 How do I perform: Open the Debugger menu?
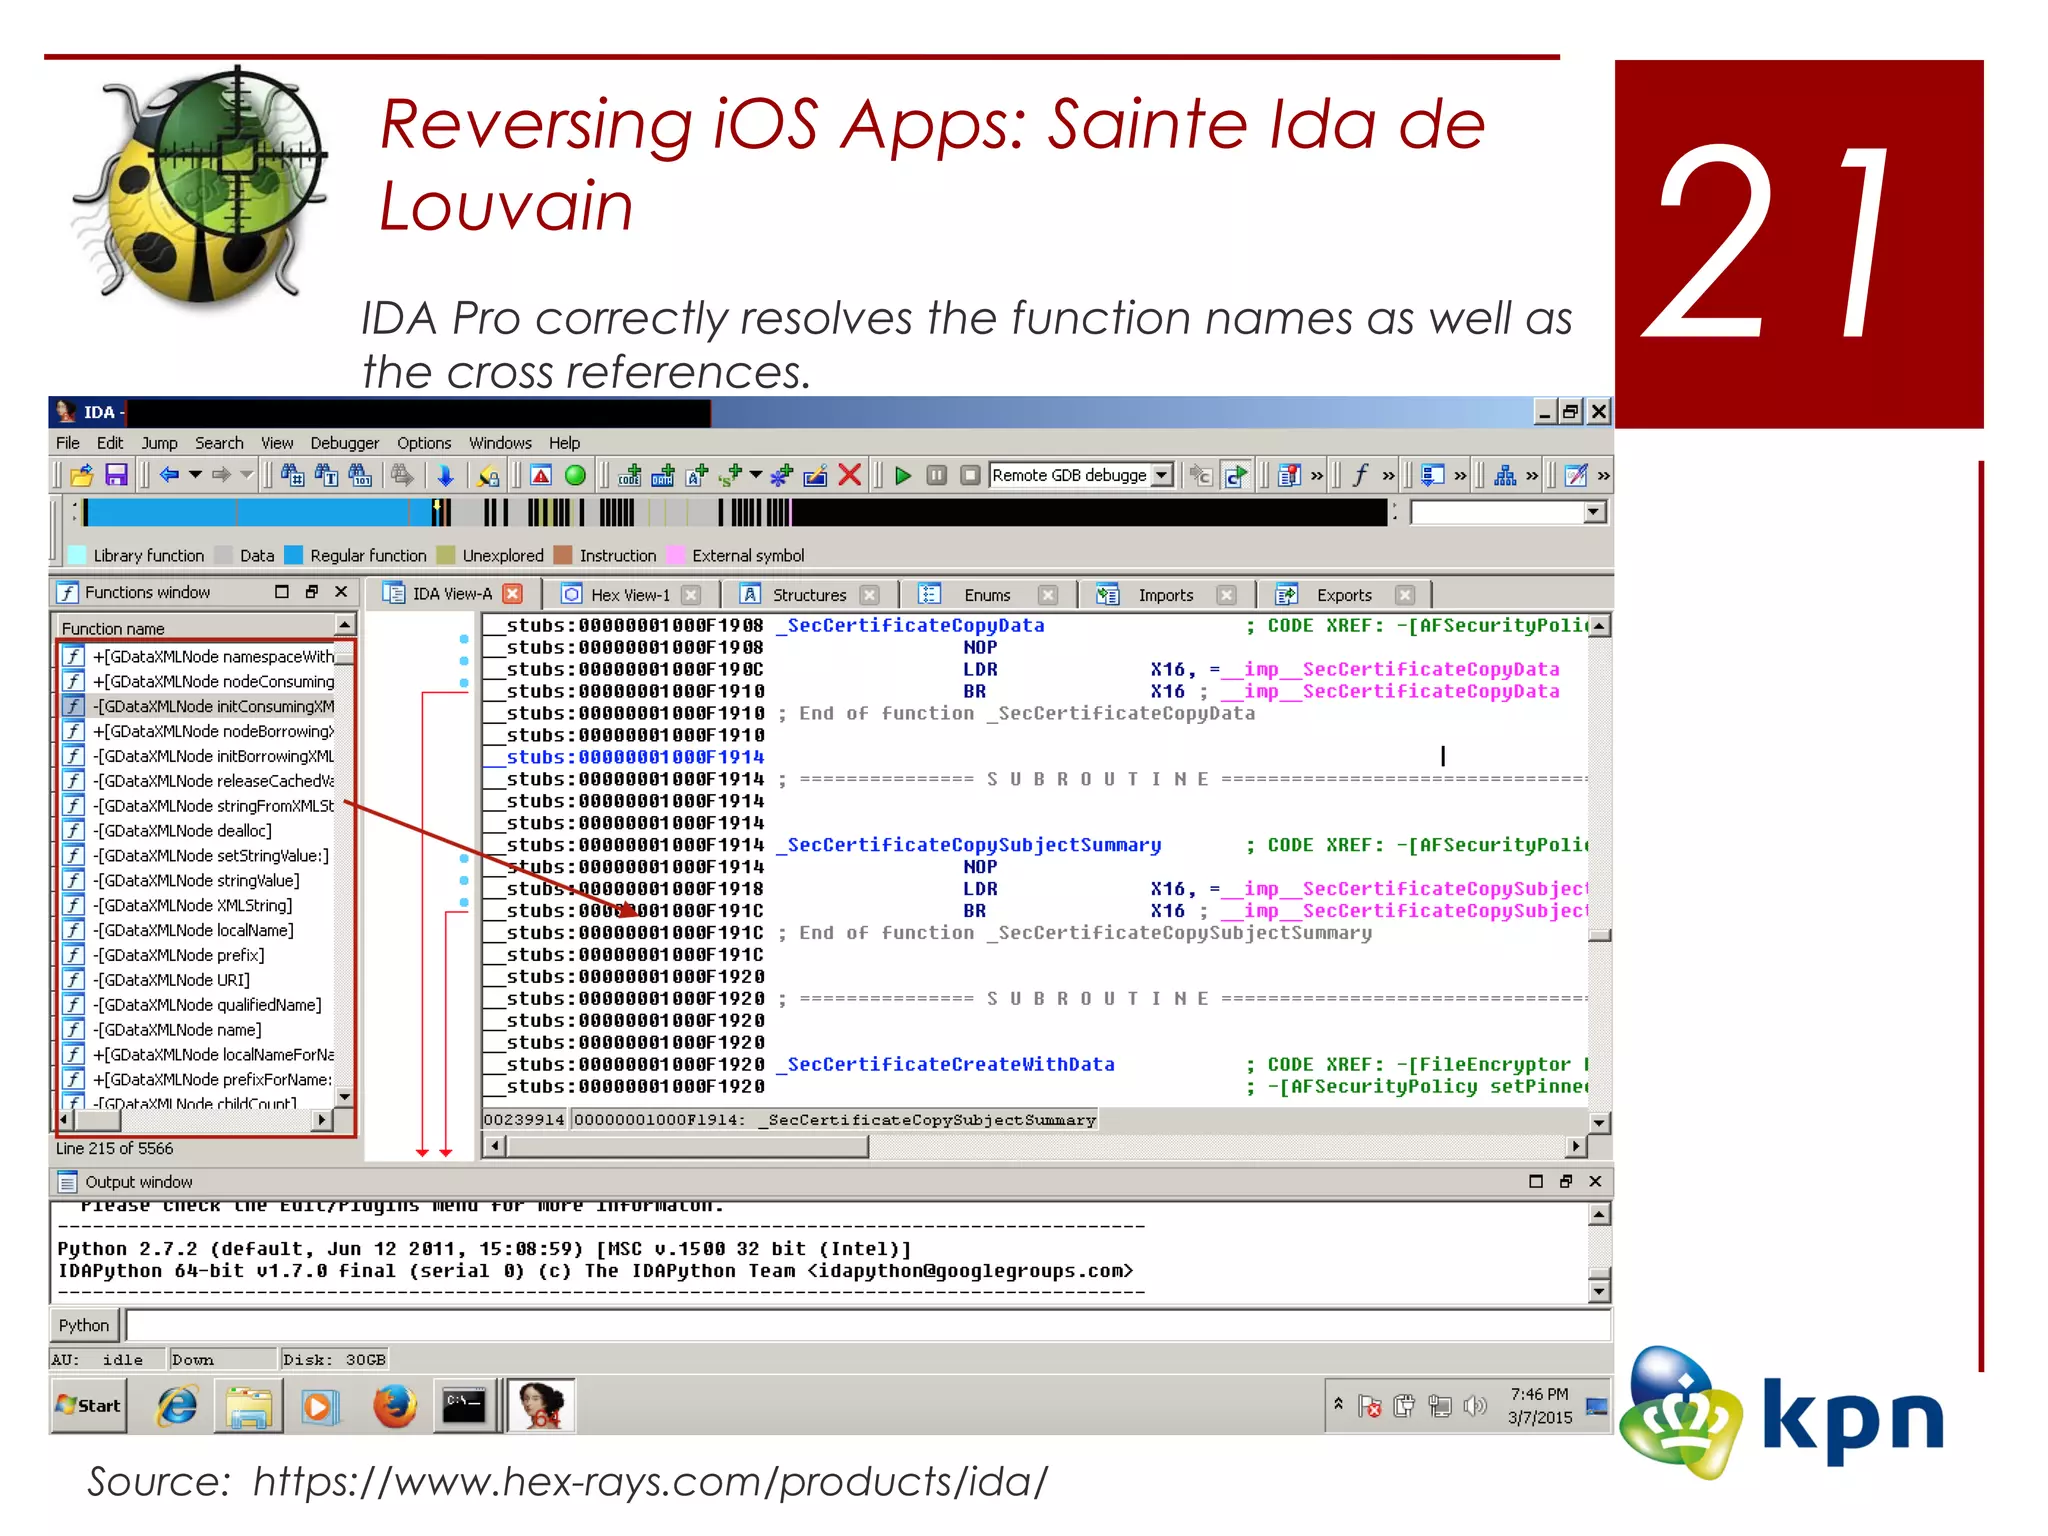click(345, 443)
